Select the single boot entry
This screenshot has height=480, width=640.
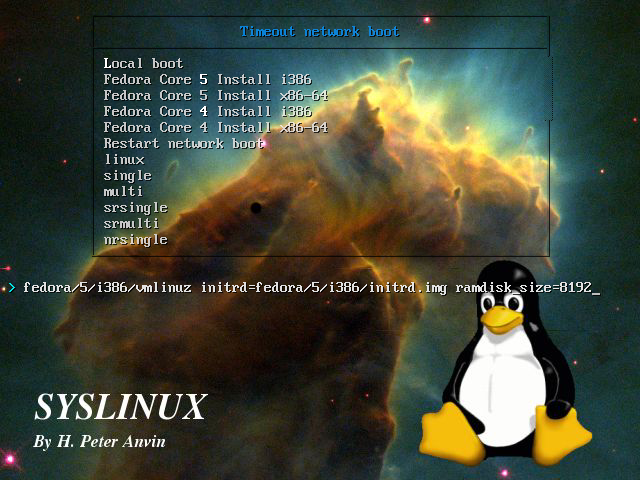127,176
